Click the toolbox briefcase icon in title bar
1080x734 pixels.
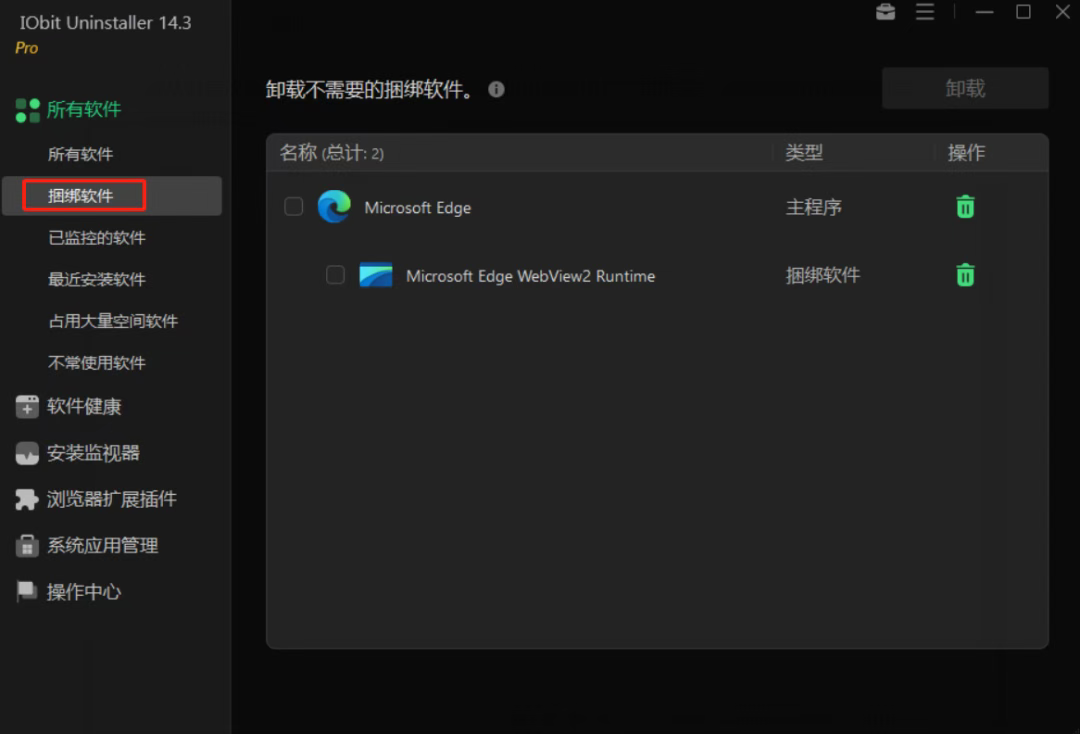(885, 12)
